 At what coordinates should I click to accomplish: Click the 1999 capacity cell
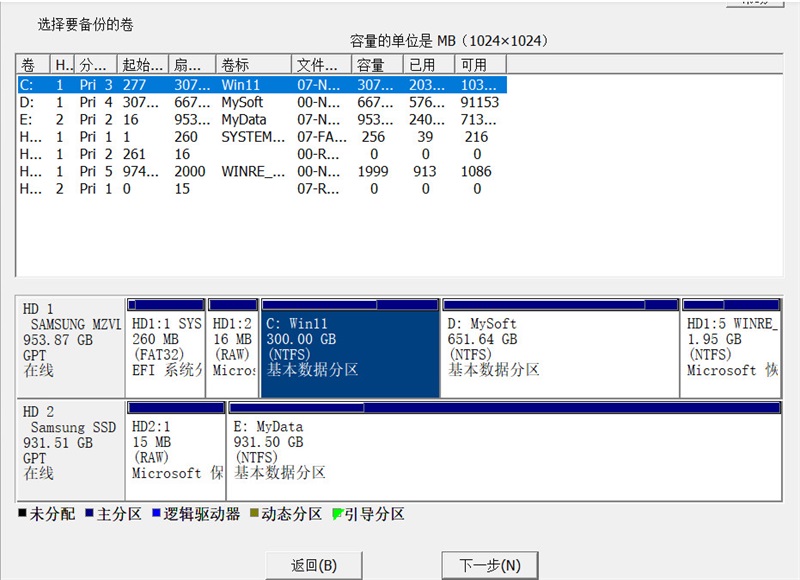click(x=373, y=171)
